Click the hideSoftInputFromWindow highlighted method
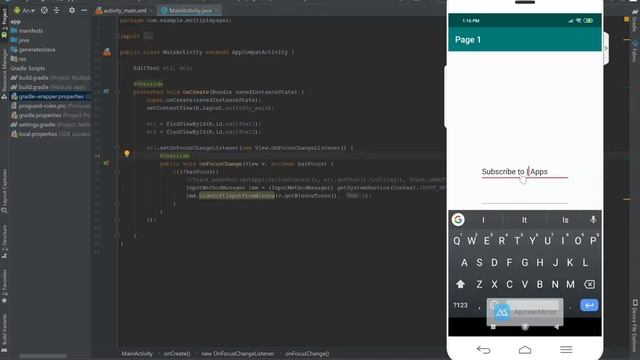 [237, 196]
